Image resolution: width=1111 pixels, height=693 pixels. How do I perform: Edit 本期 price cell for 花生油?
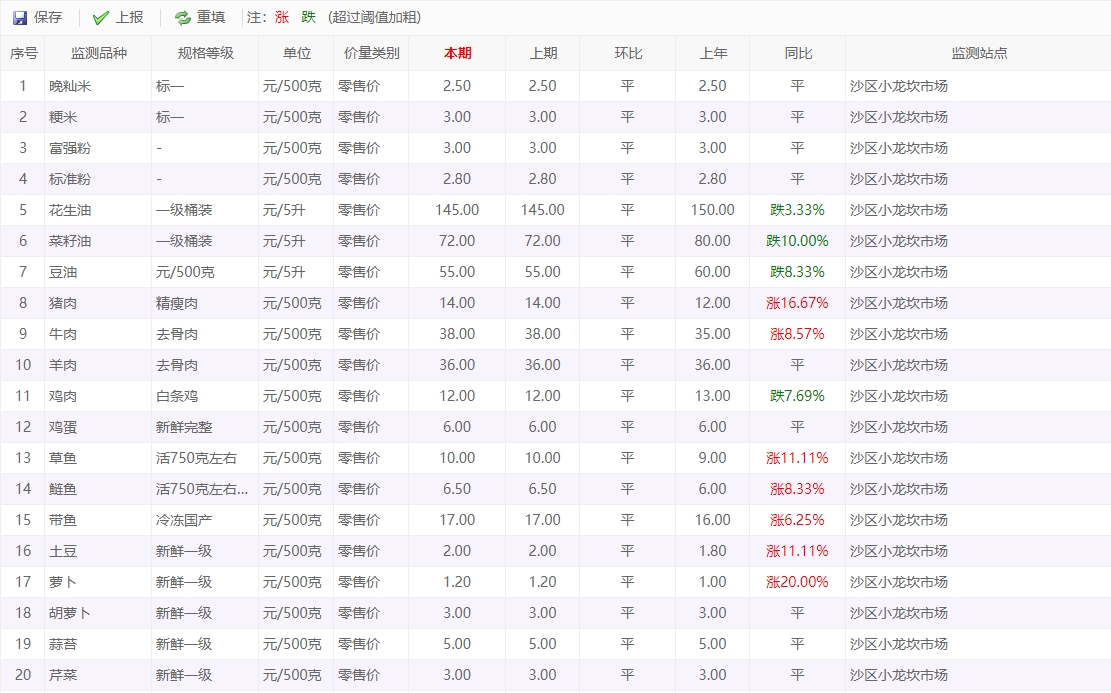tap(457, 210)
